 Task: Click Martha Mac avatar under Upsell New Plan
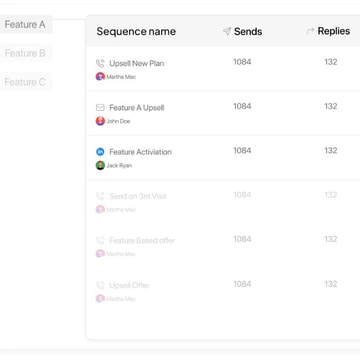(100, 77)
